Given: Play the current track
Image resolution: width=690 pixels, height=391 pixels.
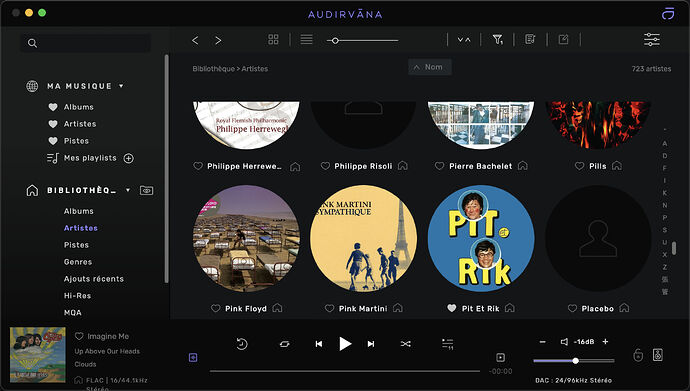Looking at the screenshot, I should pyautogui.click(x=345, y=343).
